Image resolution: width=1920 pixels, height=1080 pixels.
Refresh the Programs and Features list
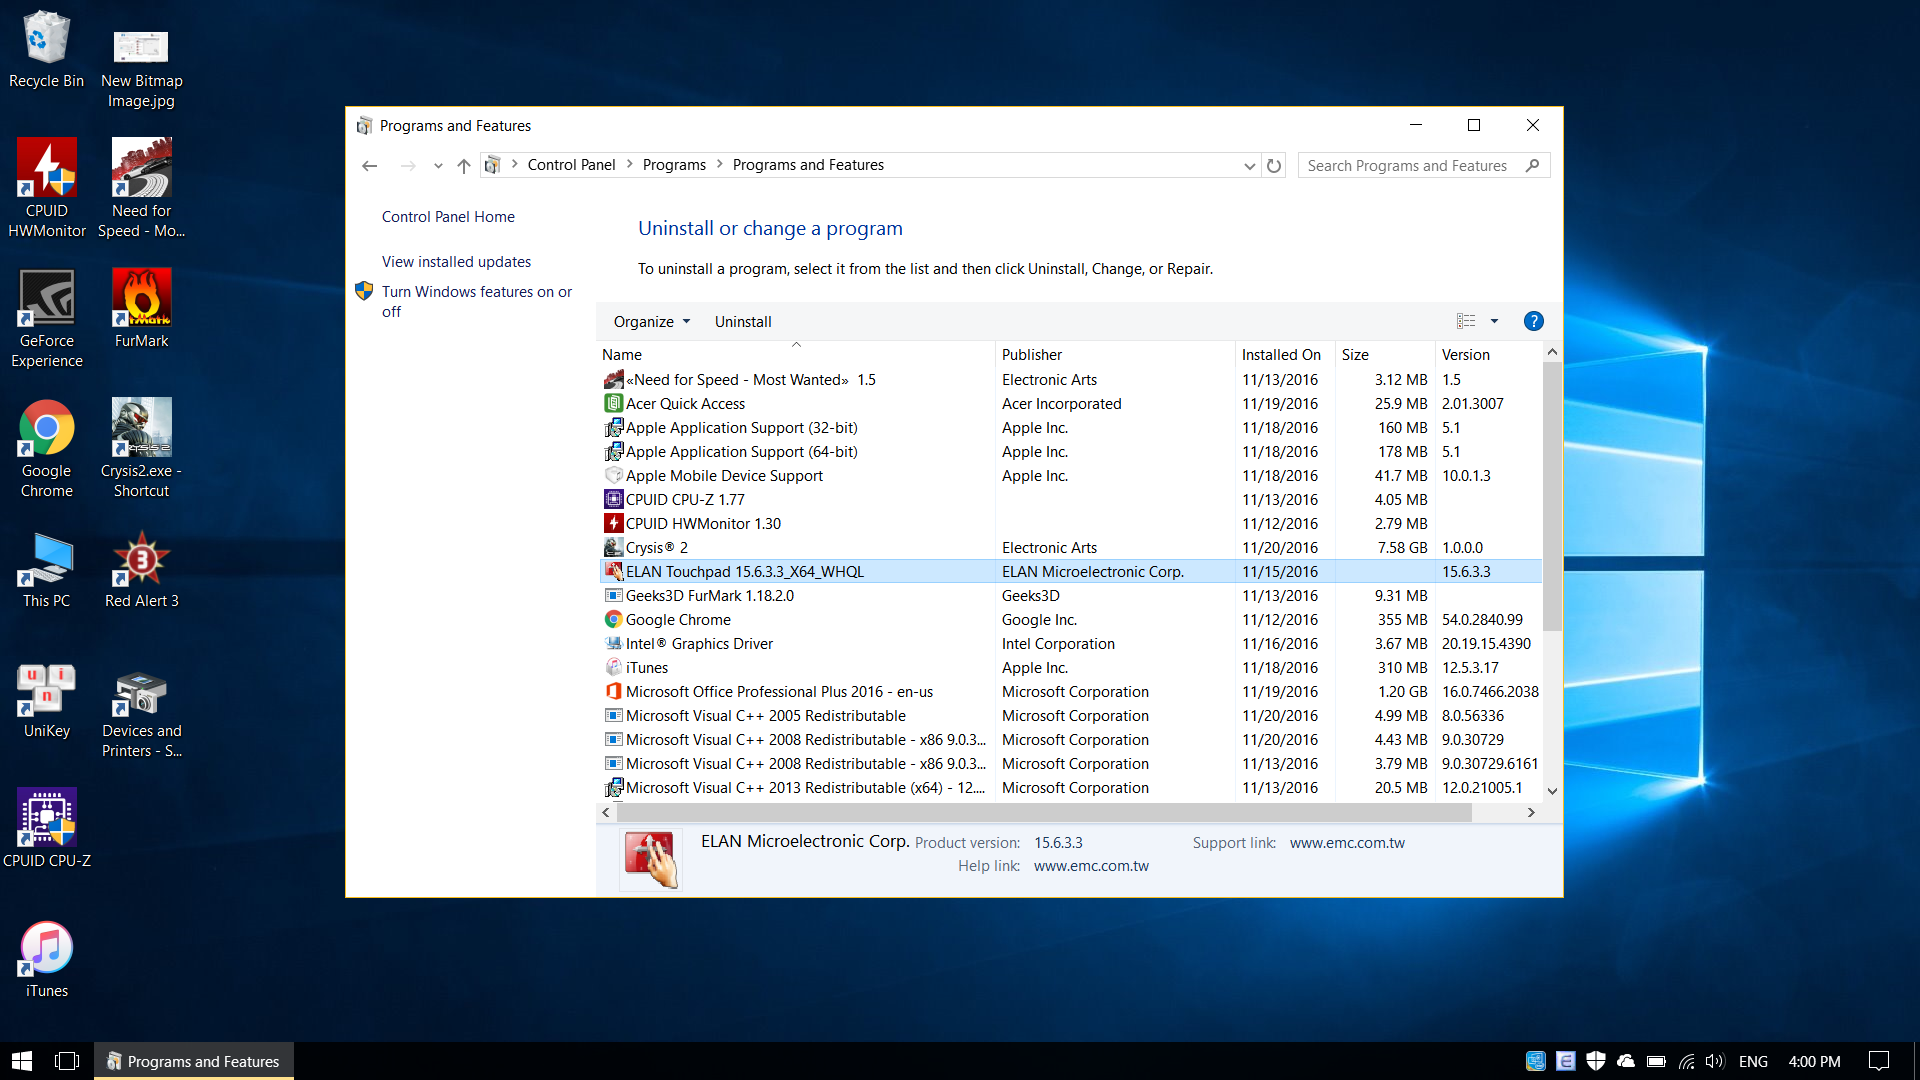point(1274,166)
